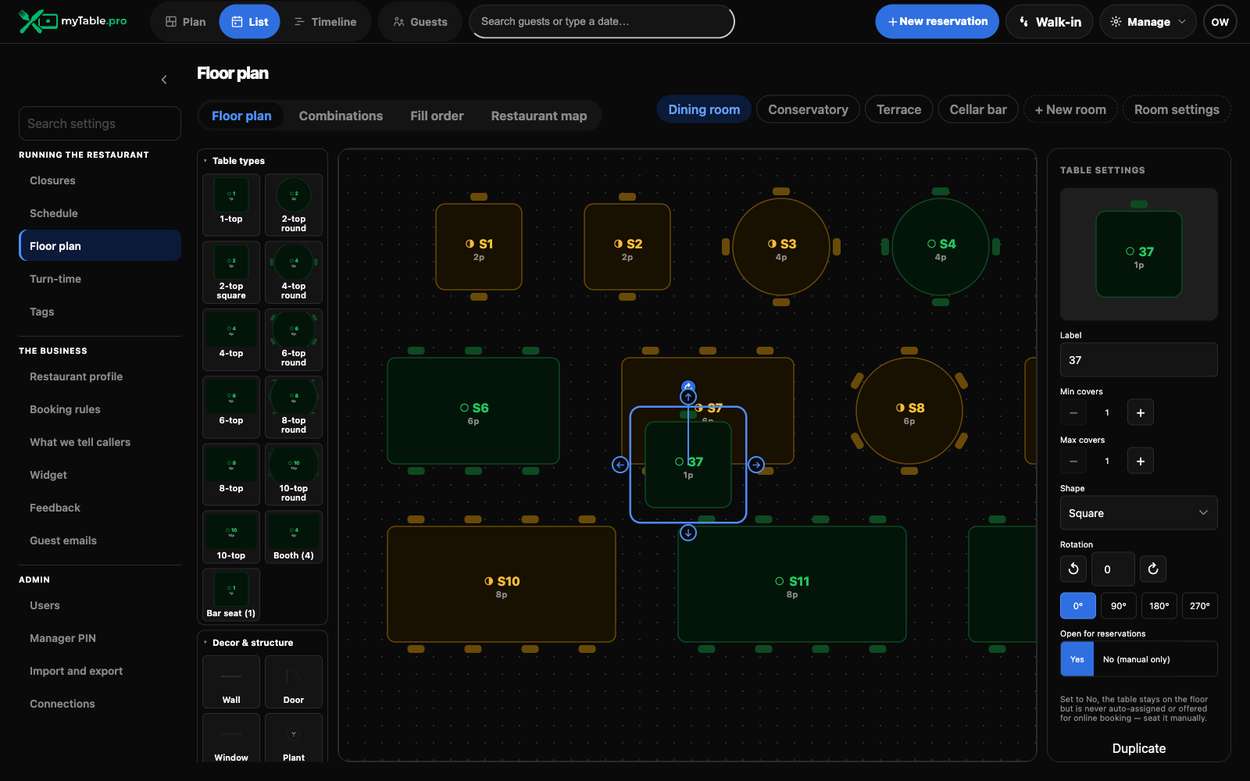The width and height of the screenshot is (1250, 781).
Task: Edit the Label field showing 37
Action: point(1139,360)
